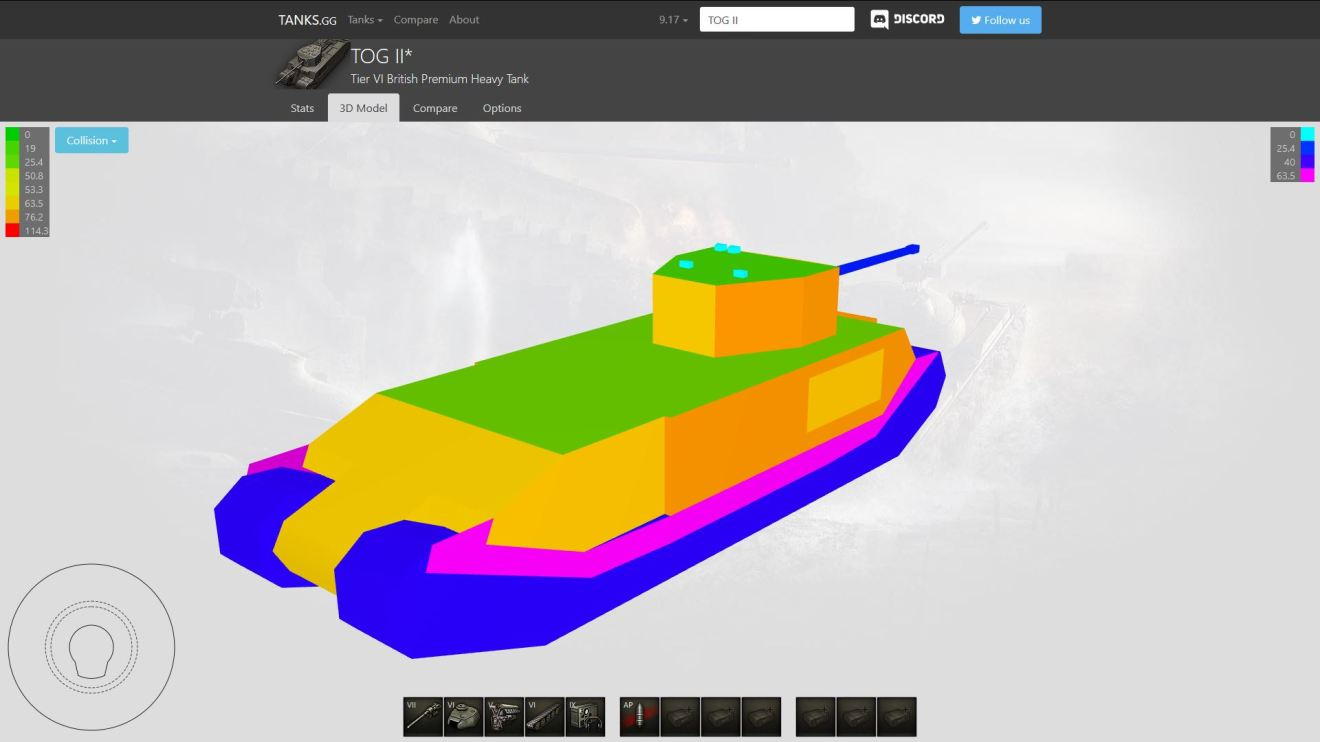The image size is (1320, 742).
Task: Switch to the Stats tab
Action: click(302, 108)
